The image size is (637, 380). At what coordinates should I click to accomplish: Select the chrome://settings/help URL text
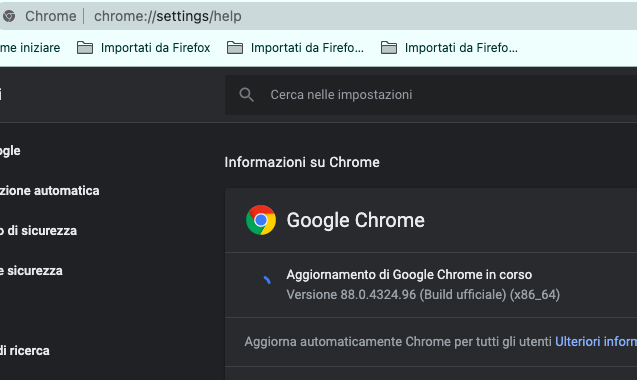[x=167, y=16]
